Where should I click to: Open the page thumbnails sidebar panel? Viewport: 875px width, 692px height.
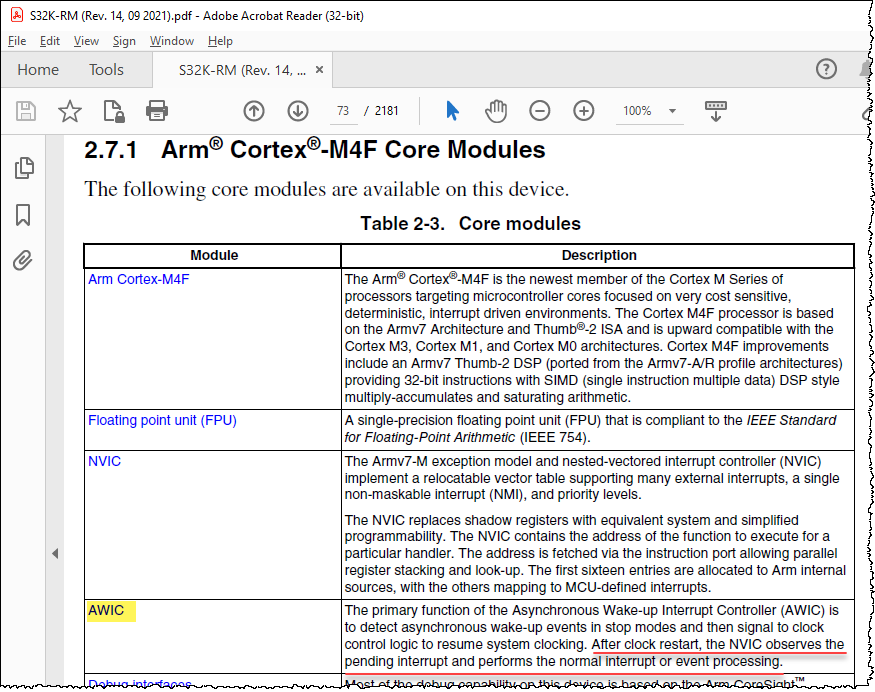pos(24,169)
